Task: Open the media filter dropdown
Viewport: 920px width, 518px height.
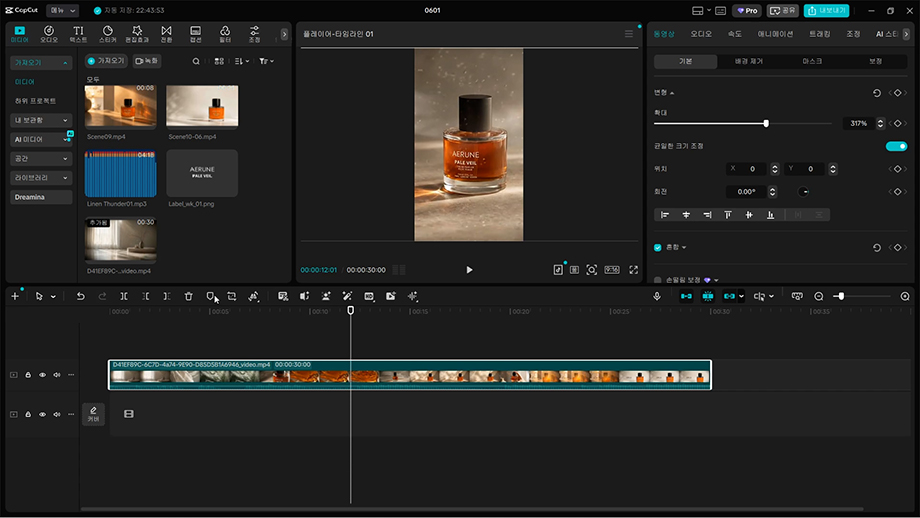Action: click(267, 61)
